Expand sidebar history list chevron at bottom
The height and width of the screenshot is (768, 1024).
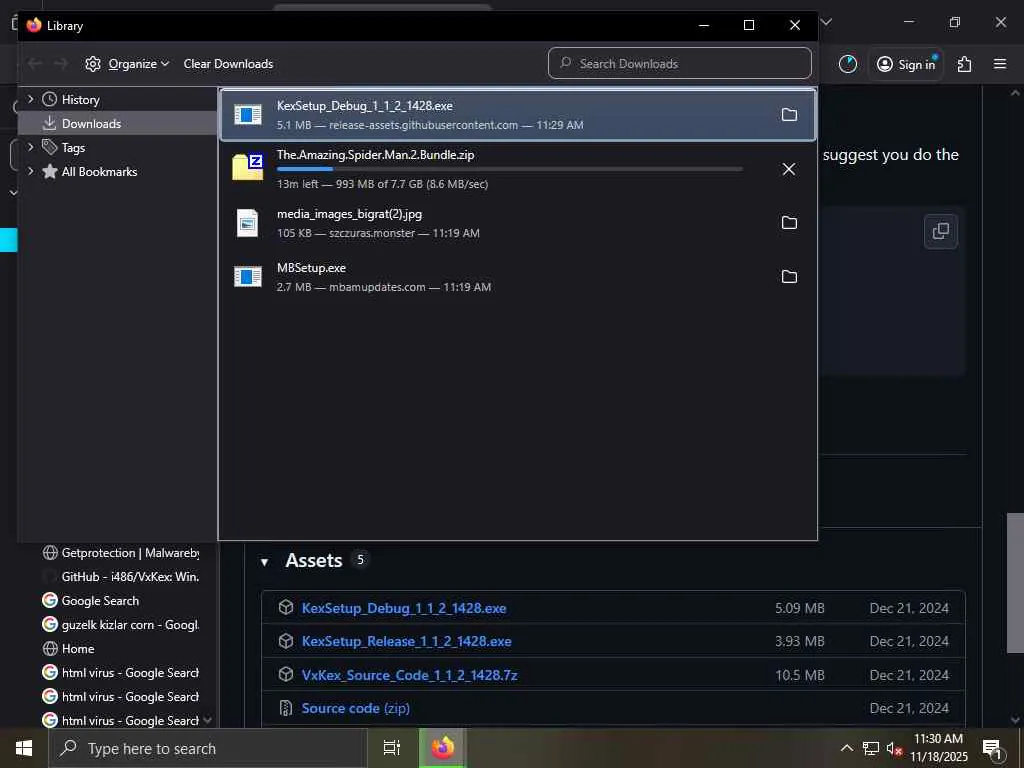click(208, 720)
